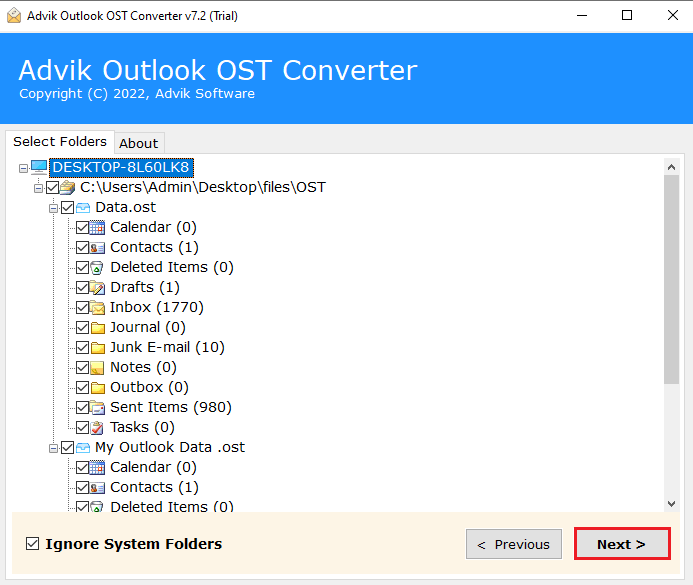Click the Calendar icon under My Outlook Data .ost
693x585 pixels.
(x=97, y=467)
